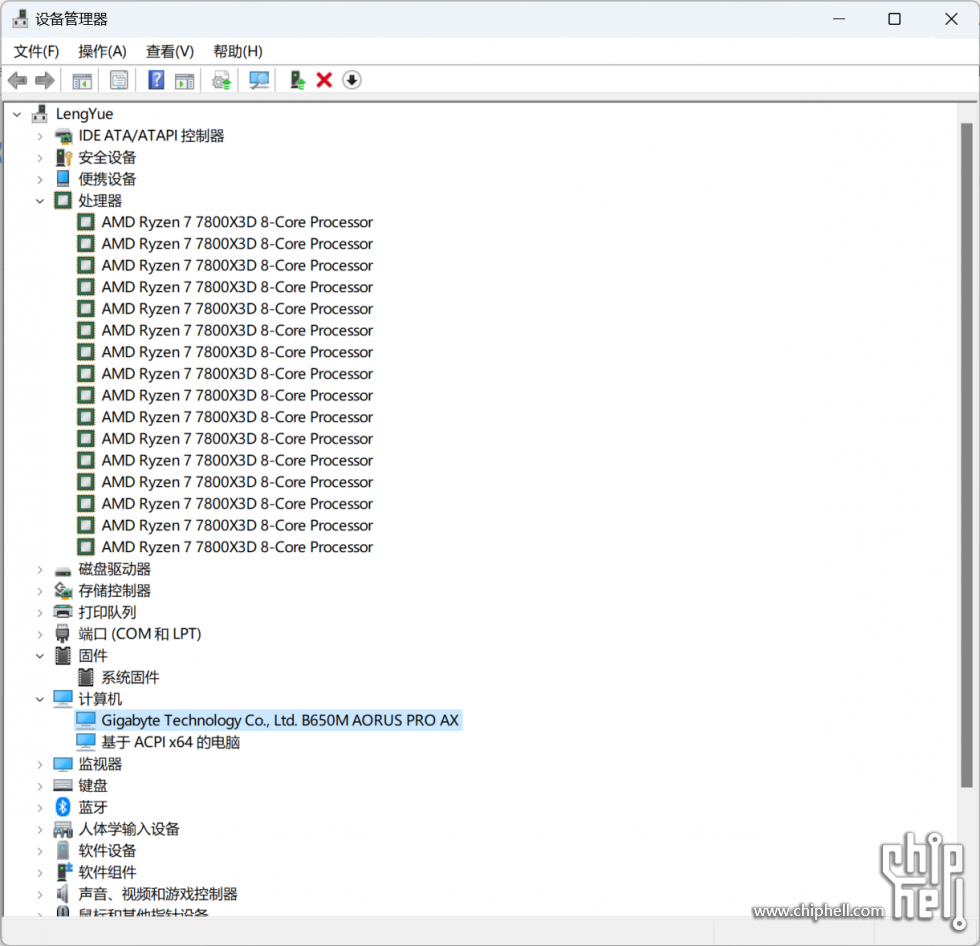Click the Bluetooth (蓝牙) category icon
980x946 pixels.
click(x=63, y=807)
